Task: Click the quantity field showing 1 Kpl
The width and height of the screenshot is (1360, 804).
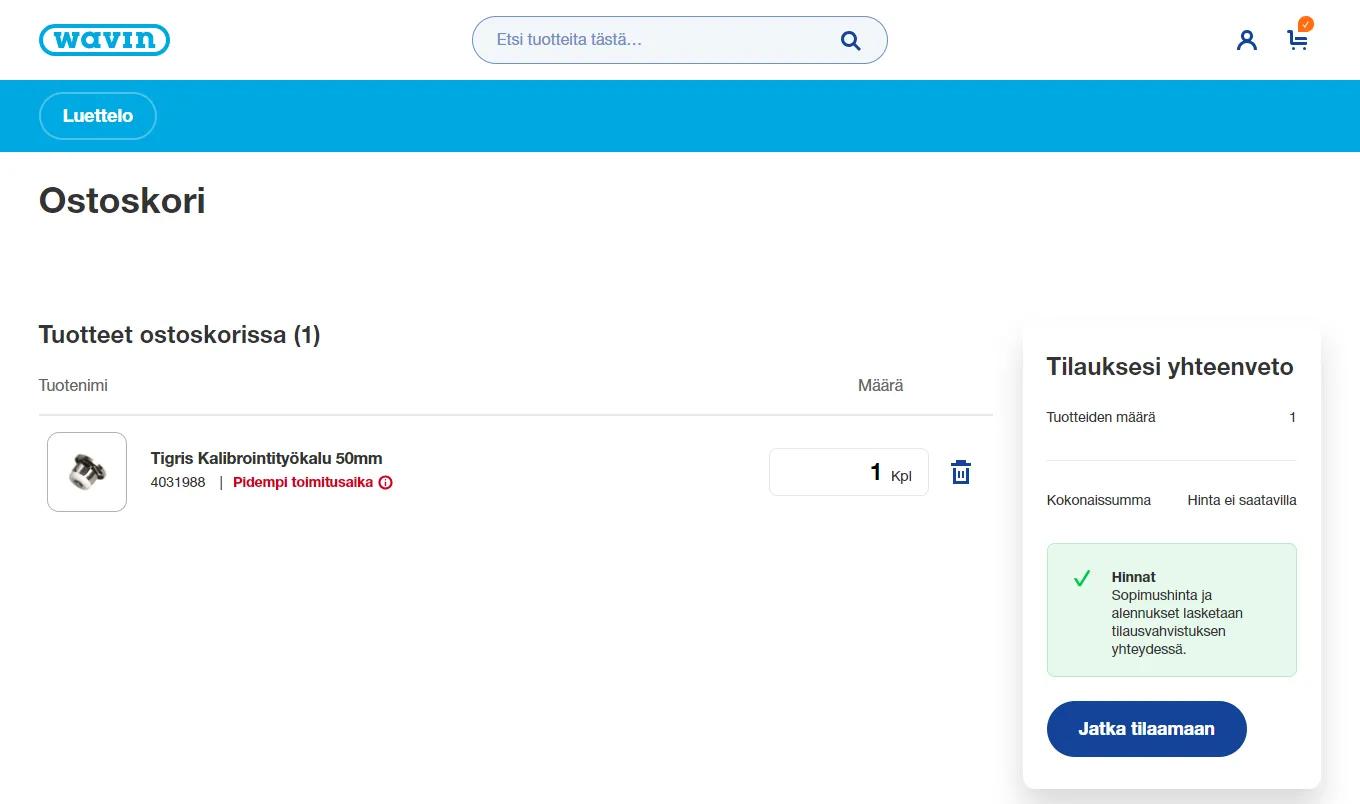Action: tap(849, 472)
